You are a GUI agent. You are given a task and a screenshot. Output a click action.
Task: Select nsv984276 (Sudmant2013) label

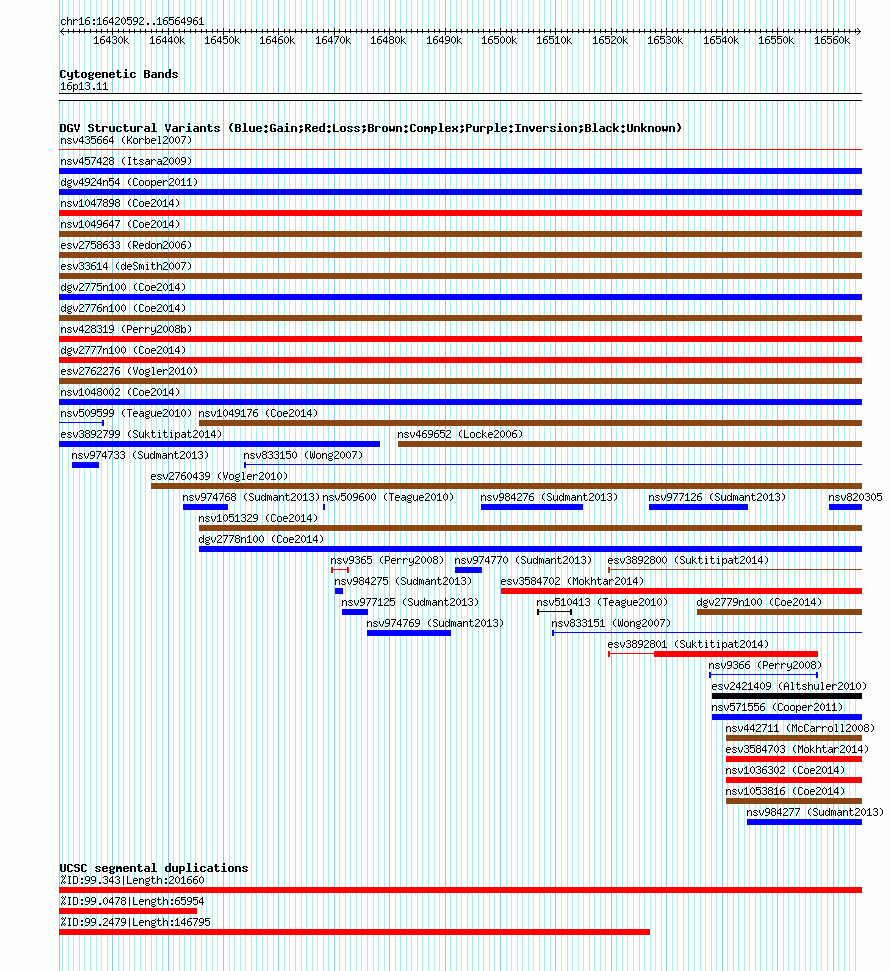coord(549,498)
